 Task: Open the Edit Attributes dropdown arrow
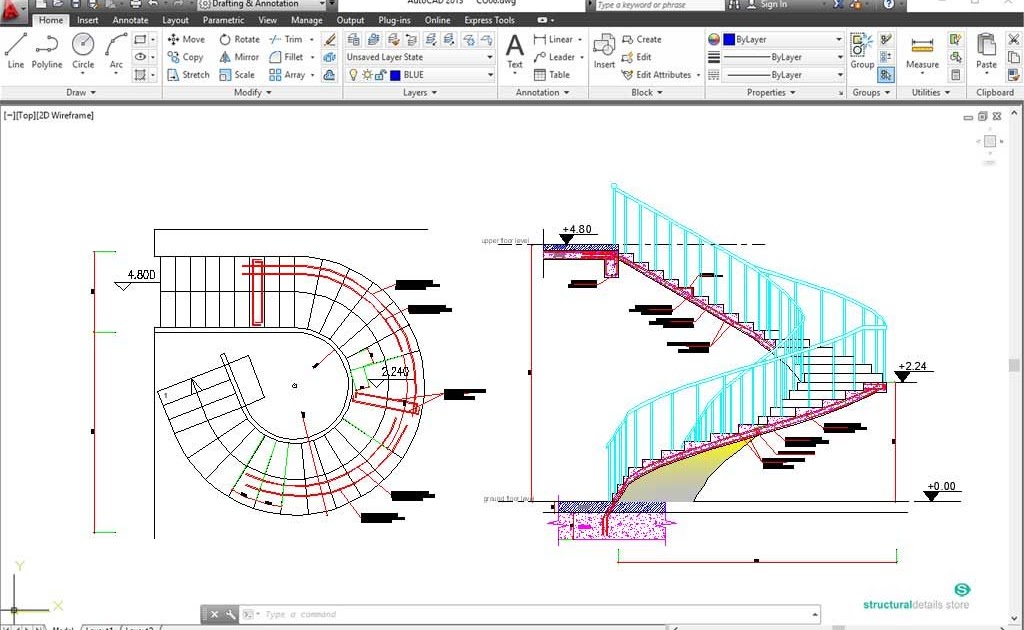(698, 75)
